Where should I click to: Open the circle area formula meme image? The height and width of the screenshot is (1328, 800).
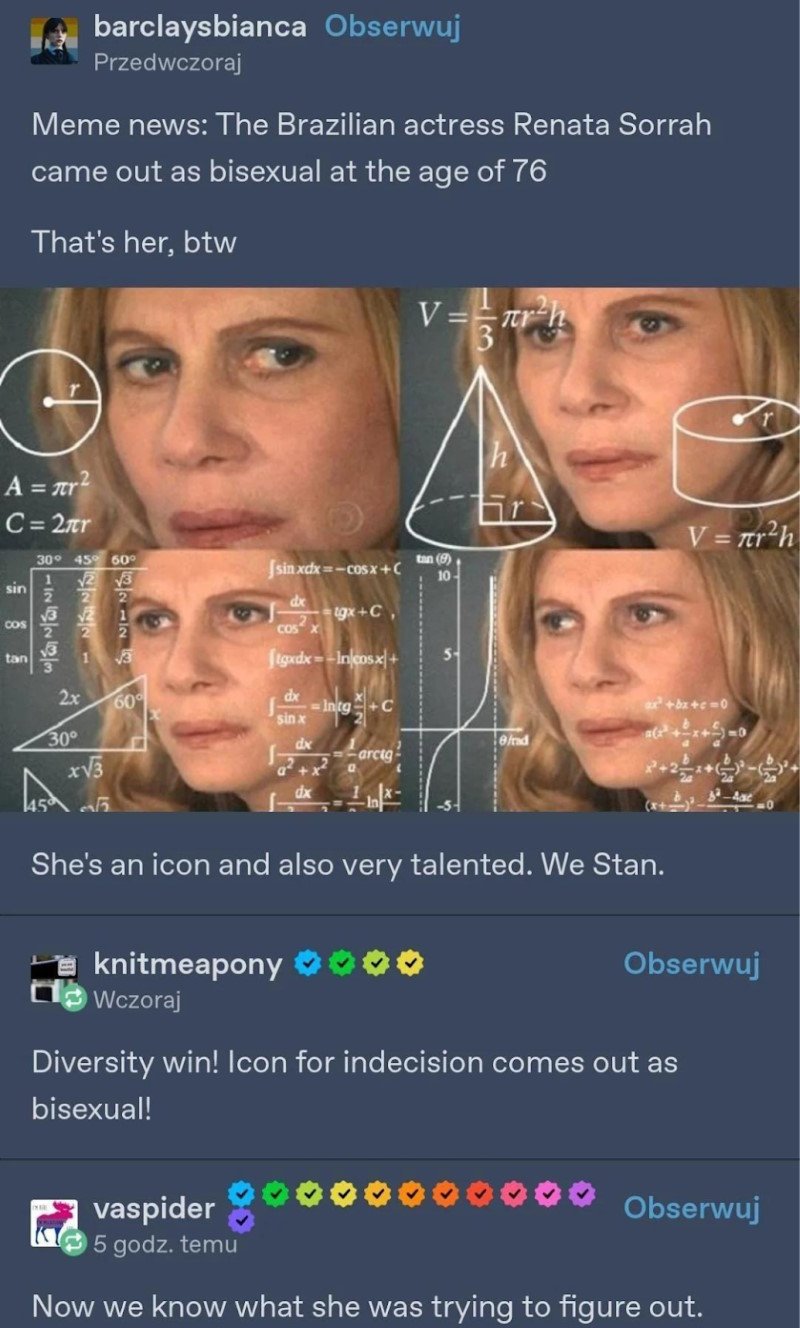(199, 418)
